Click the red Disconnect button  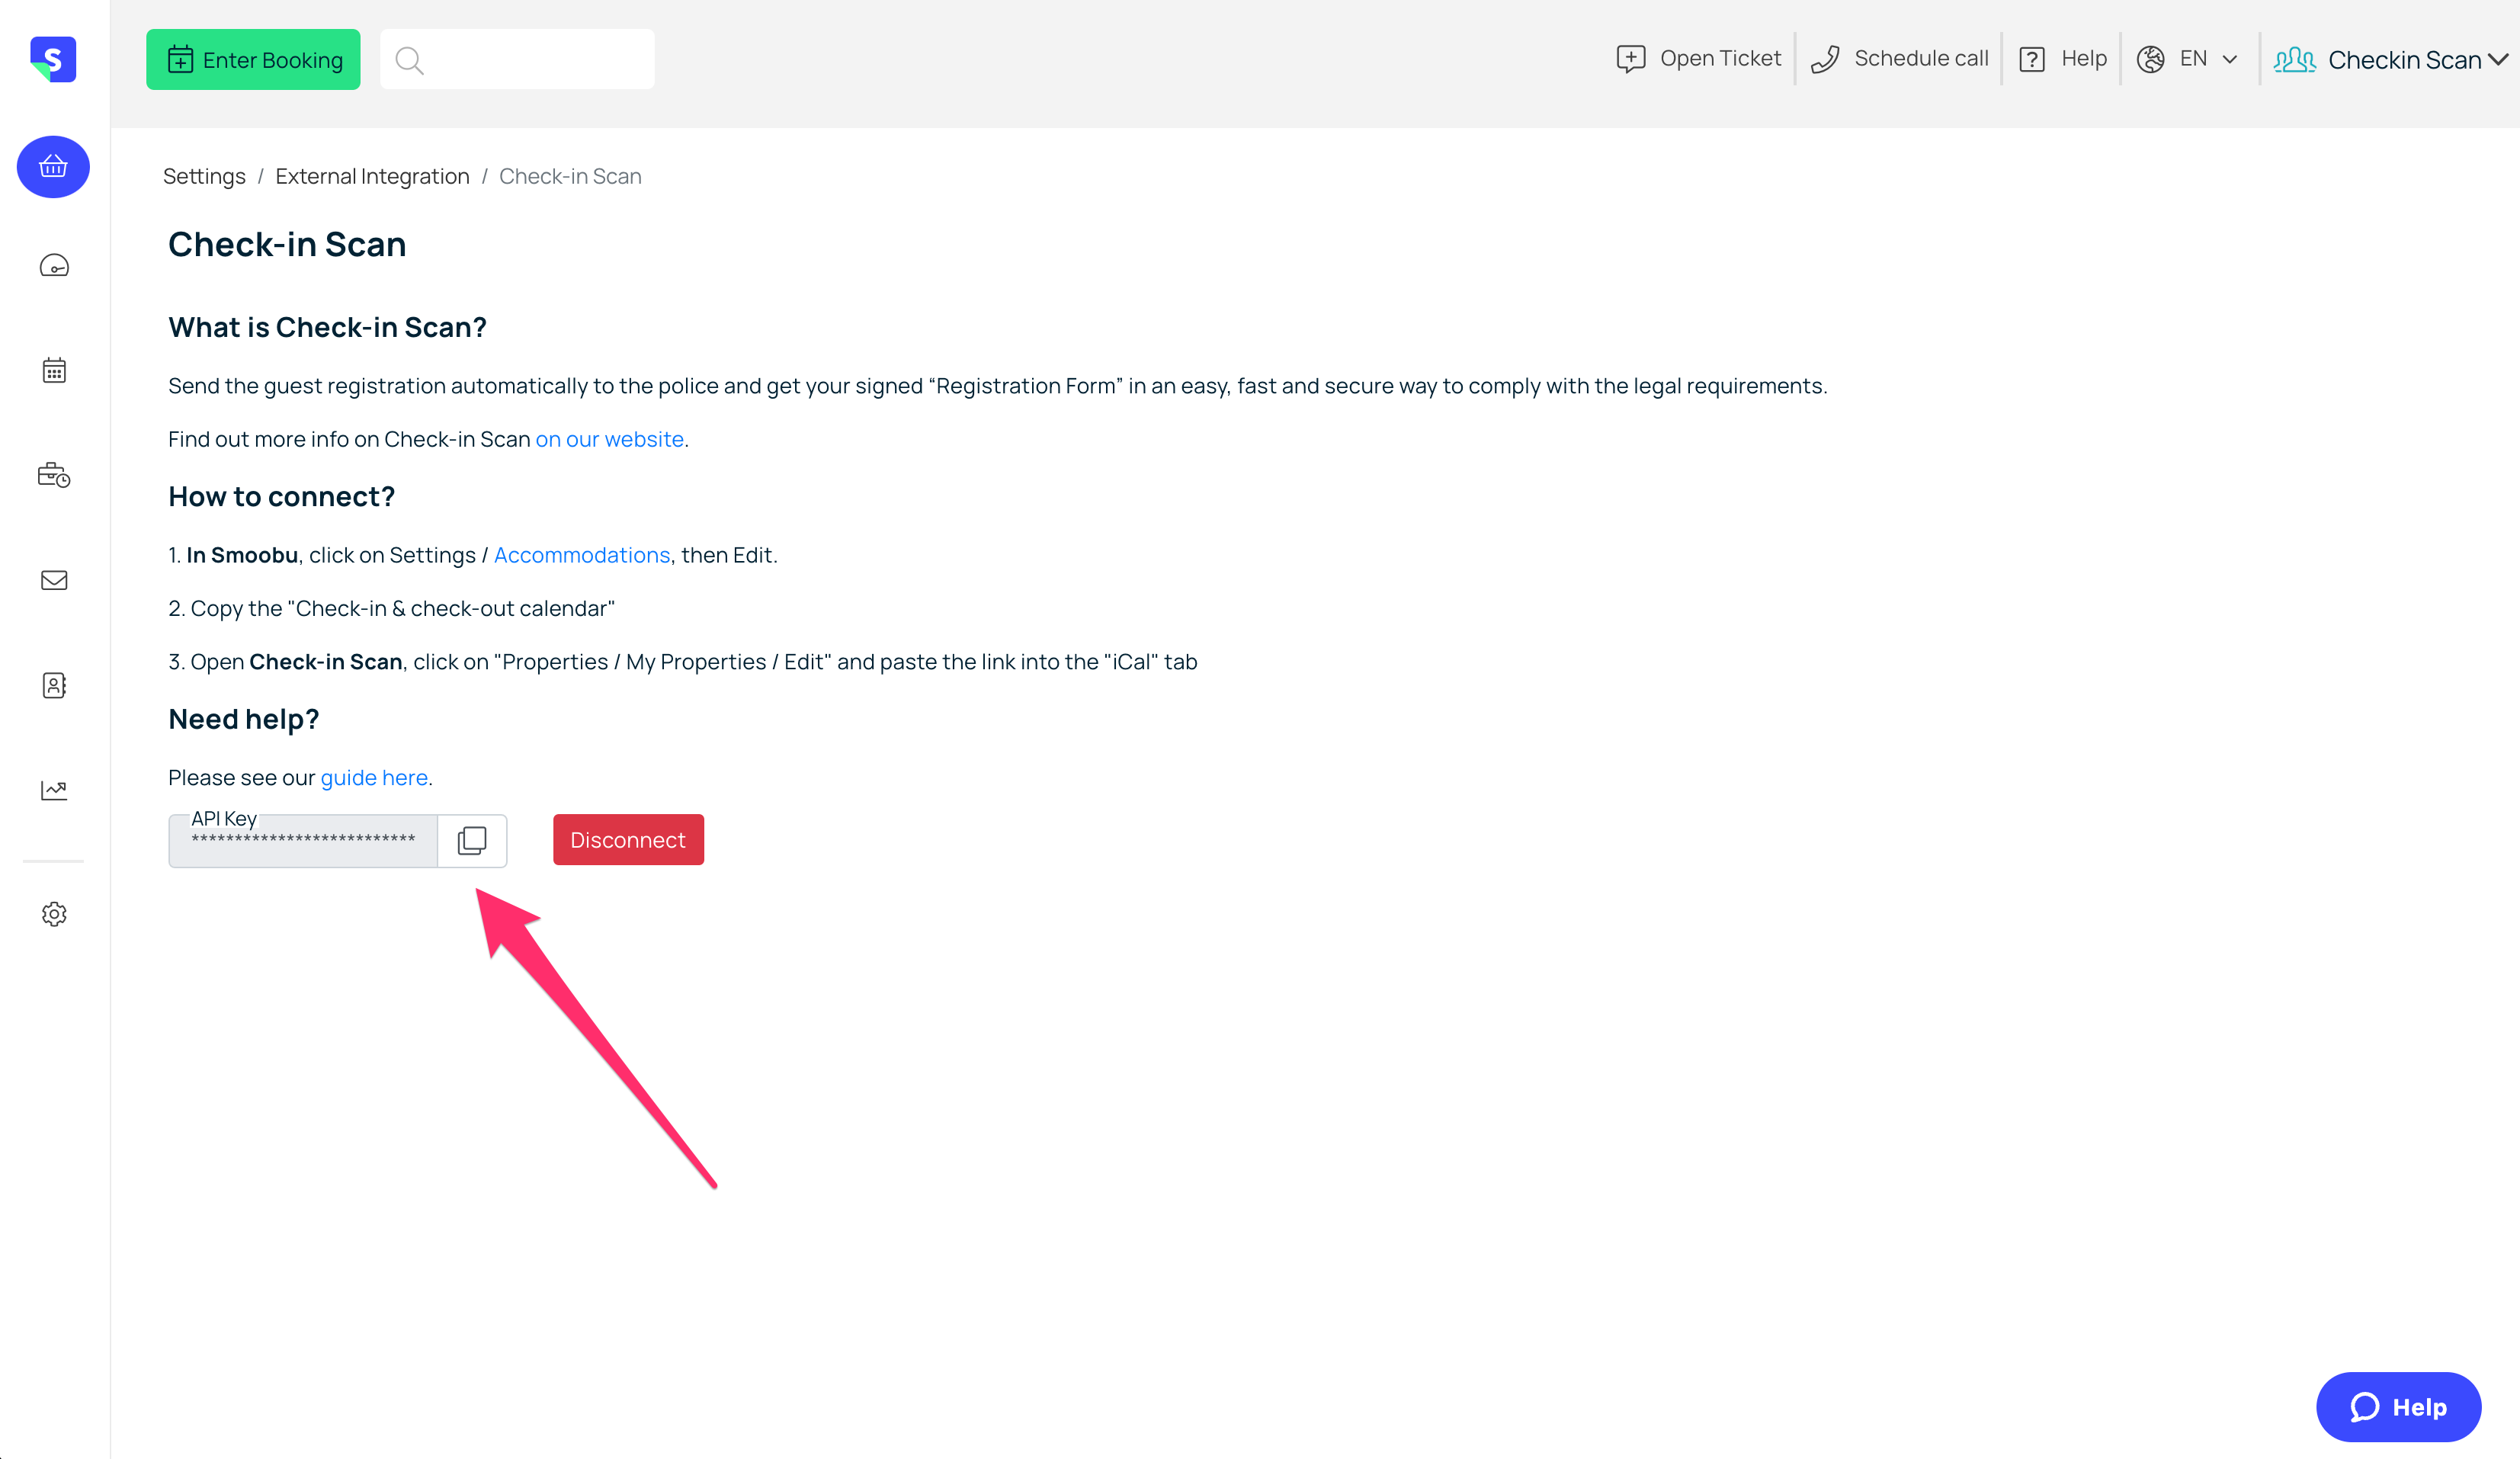tap(628, 840)
